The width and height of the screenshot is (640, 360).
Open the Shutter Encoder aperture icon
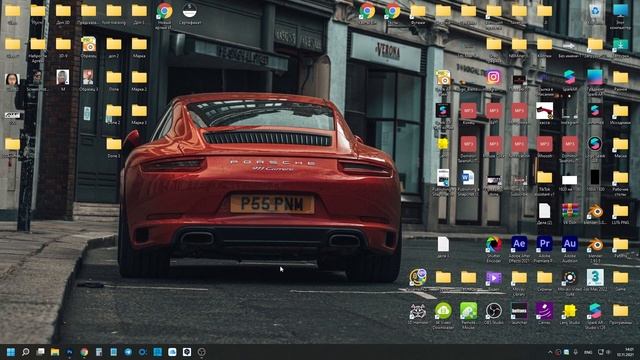point(493,244)
